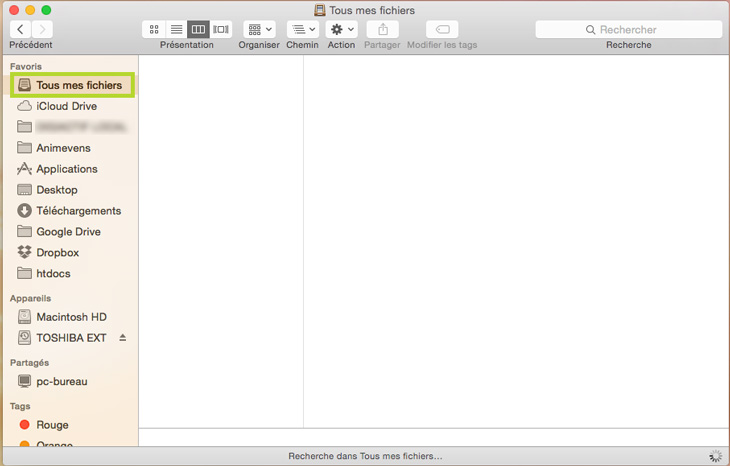Viewport: 730px width, 466px height.
Task: Select the Rouge red tag
Action: pyautogui.click(x=52, y=425)
